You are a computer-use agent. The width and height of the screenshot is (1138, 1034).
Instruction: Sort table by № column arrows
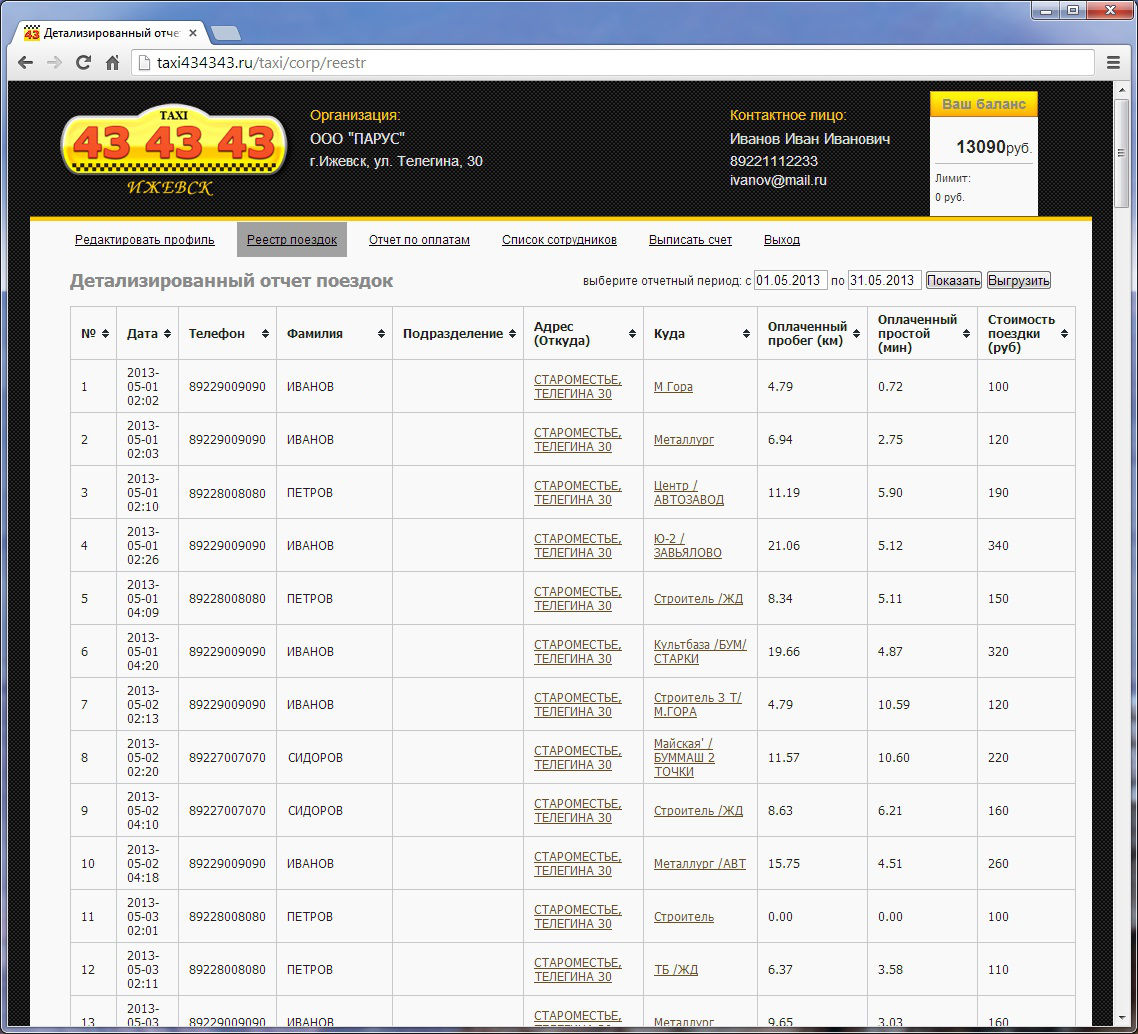106,334
